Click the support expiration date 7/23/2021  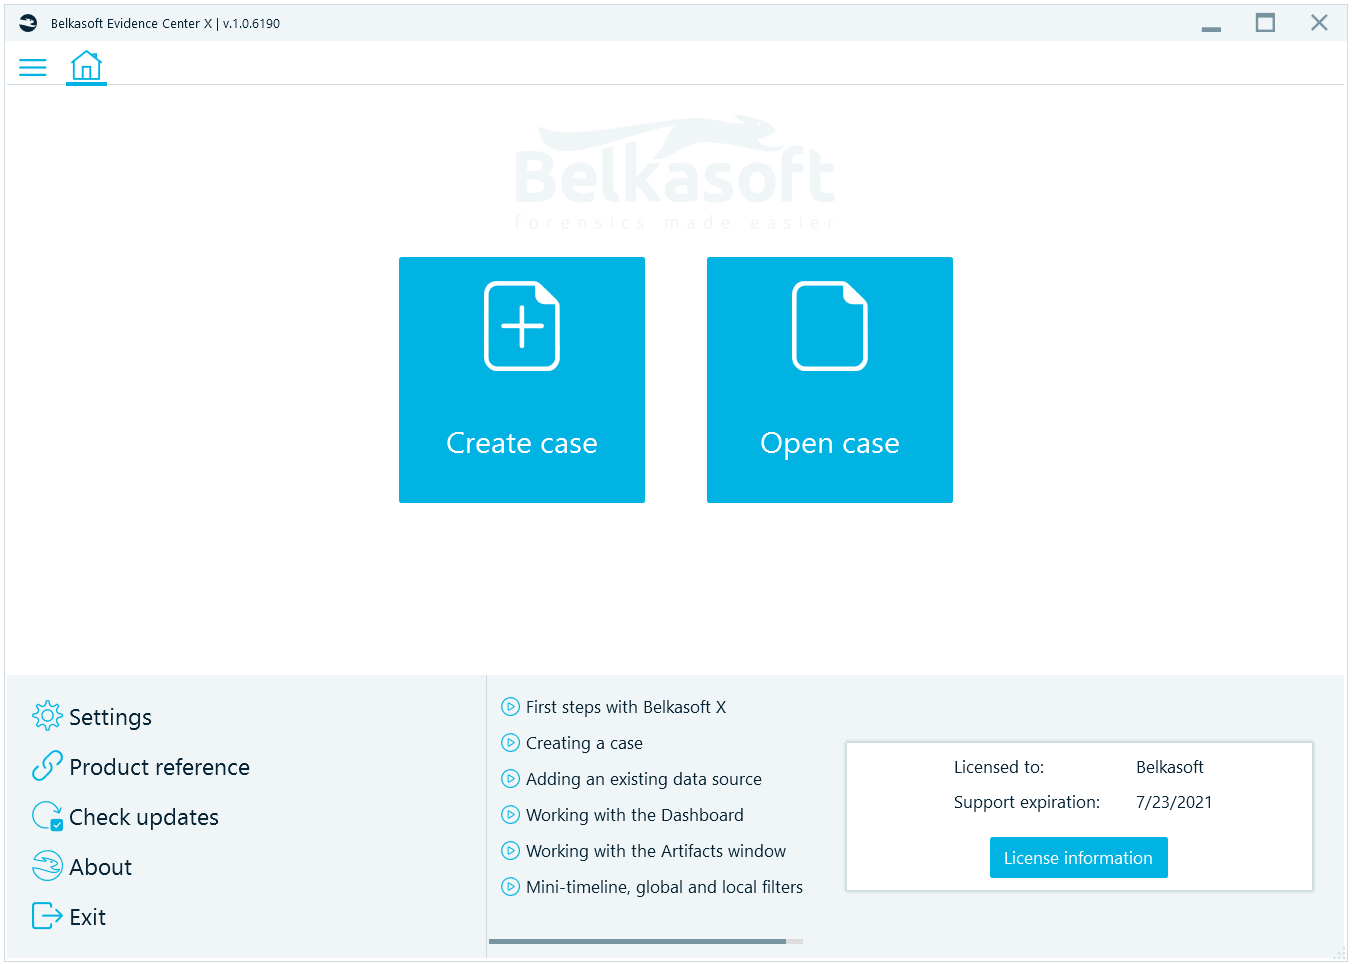[1174, 802]
